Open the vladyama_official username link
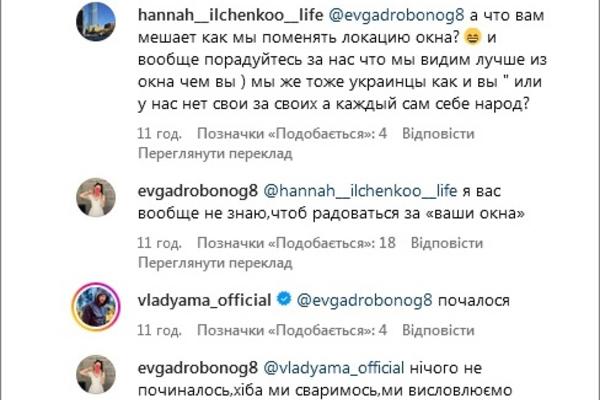The width and height of the screenshot is (600, 400). coord(204,300)
